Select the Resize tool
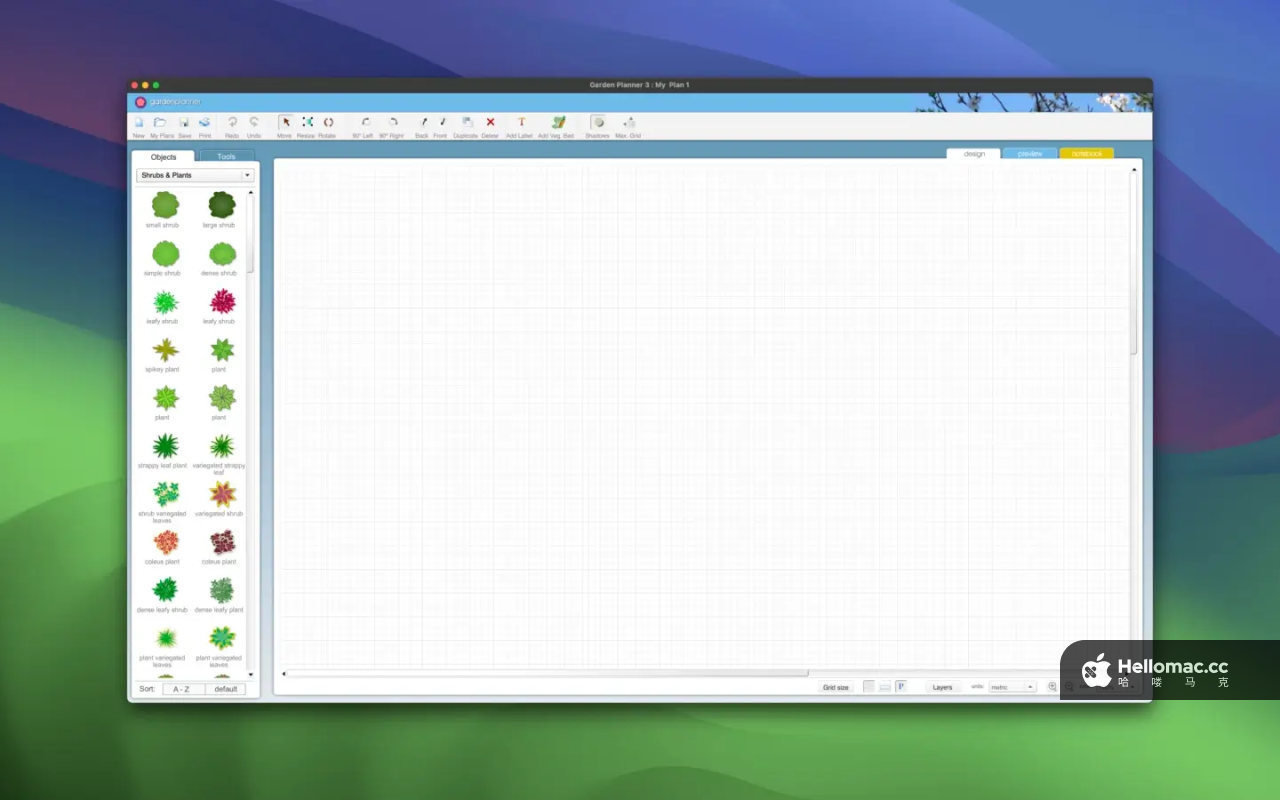The image size is (1280, 800). [307, 122]
